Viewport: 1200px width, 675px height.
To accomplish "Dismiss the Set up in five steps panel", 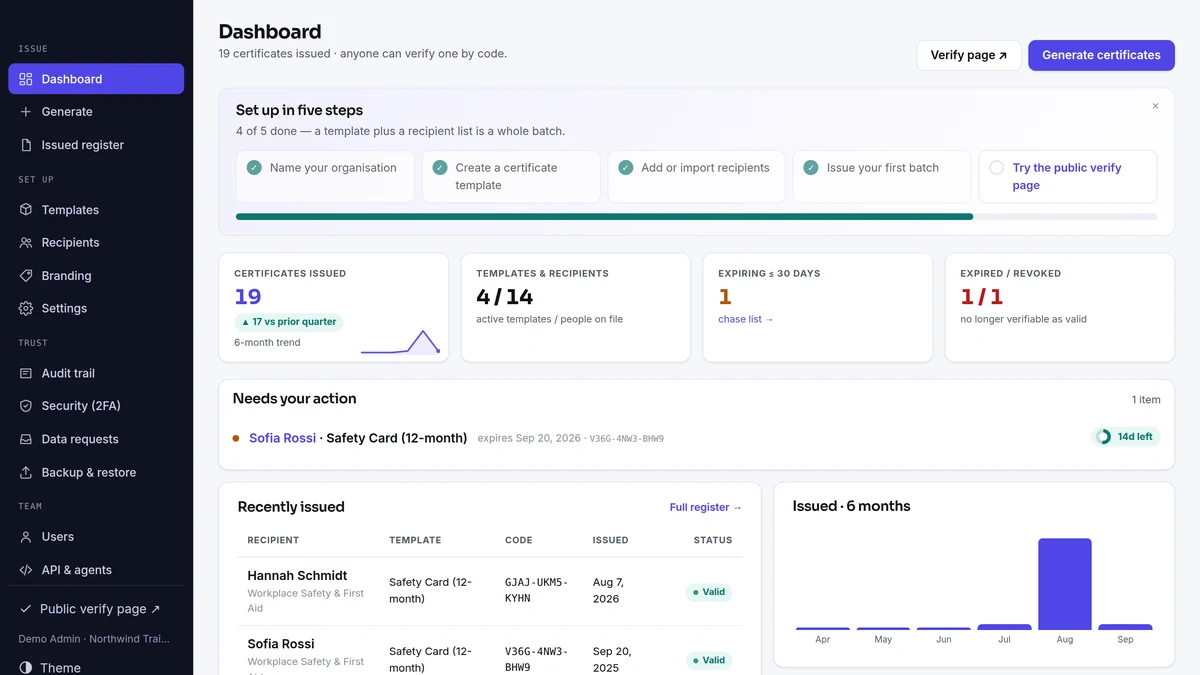I will tap(1155, 106).
